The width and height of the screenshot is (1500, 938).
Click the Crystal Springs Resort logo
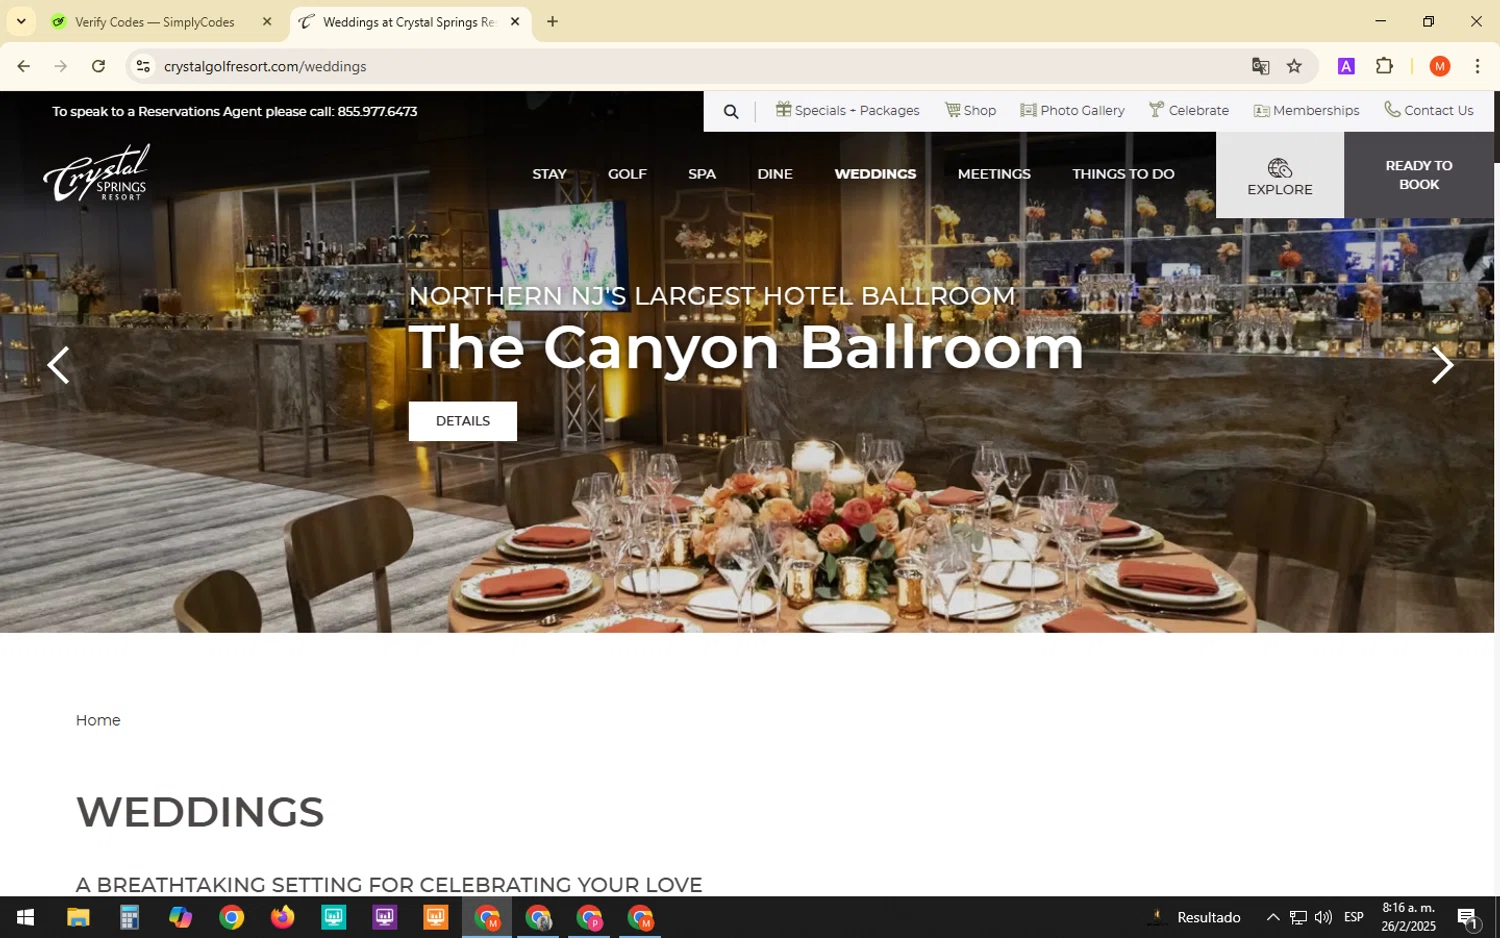[x=97, y=173]
